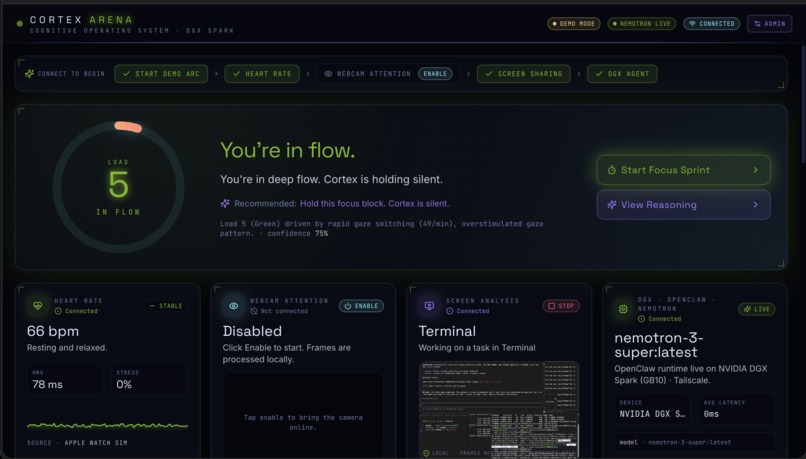806x459 pixels.
Task: Click the connected status icon under Screen Analysis
Action: pyautogui.click(x=450, y=311)
